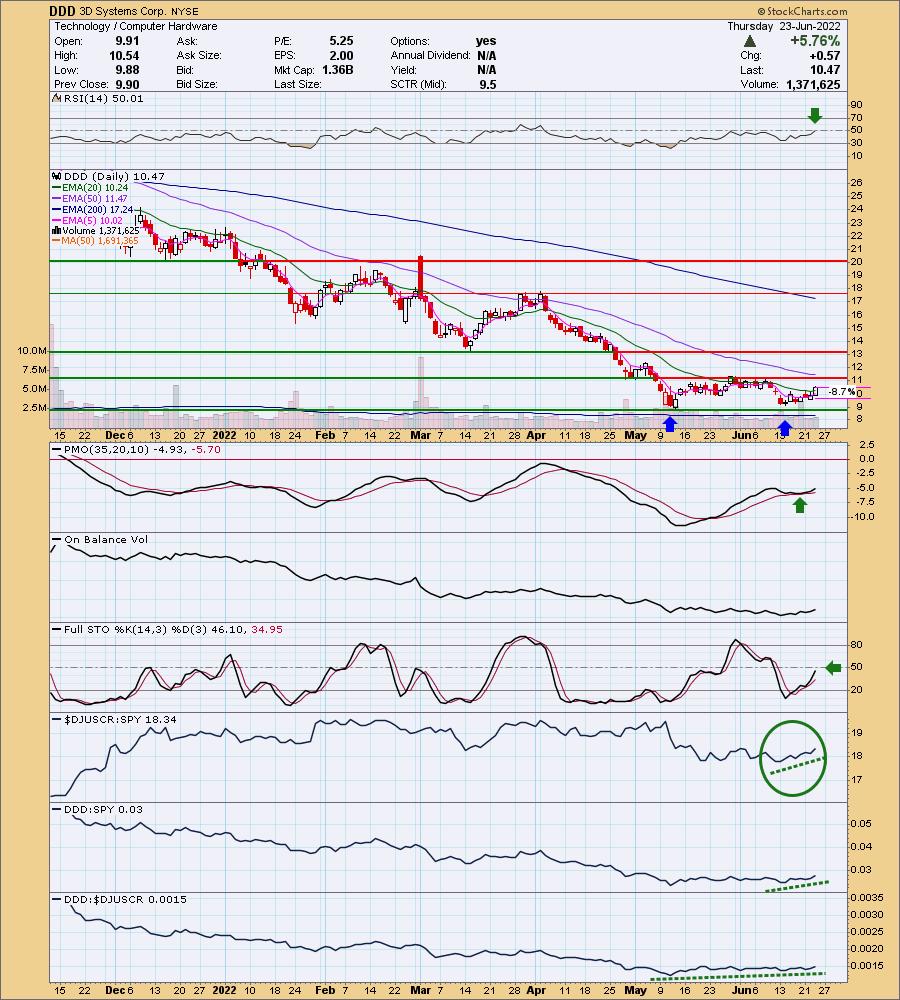Click the Mar label on lower date axis
Viewport: 900px width, 1000px height.
[x=420, y=990]
